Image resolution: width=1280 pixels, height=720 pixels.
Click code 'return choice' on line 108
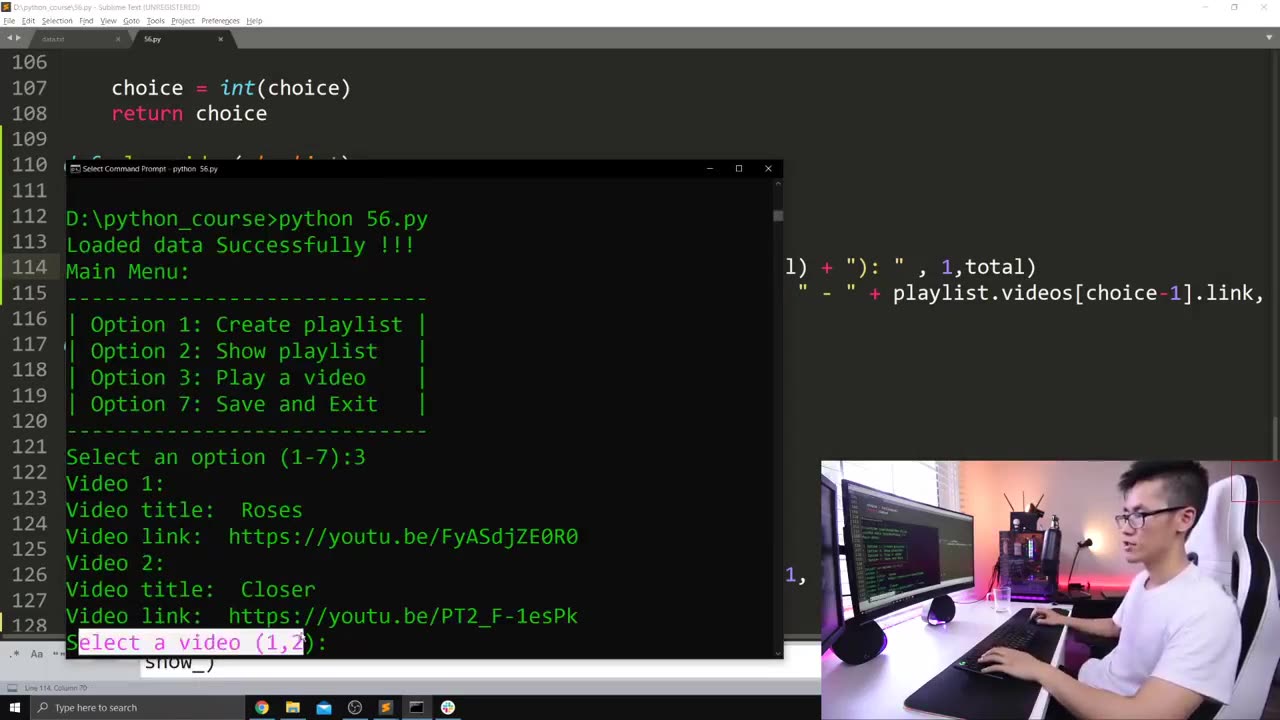(x=189, y=114)
